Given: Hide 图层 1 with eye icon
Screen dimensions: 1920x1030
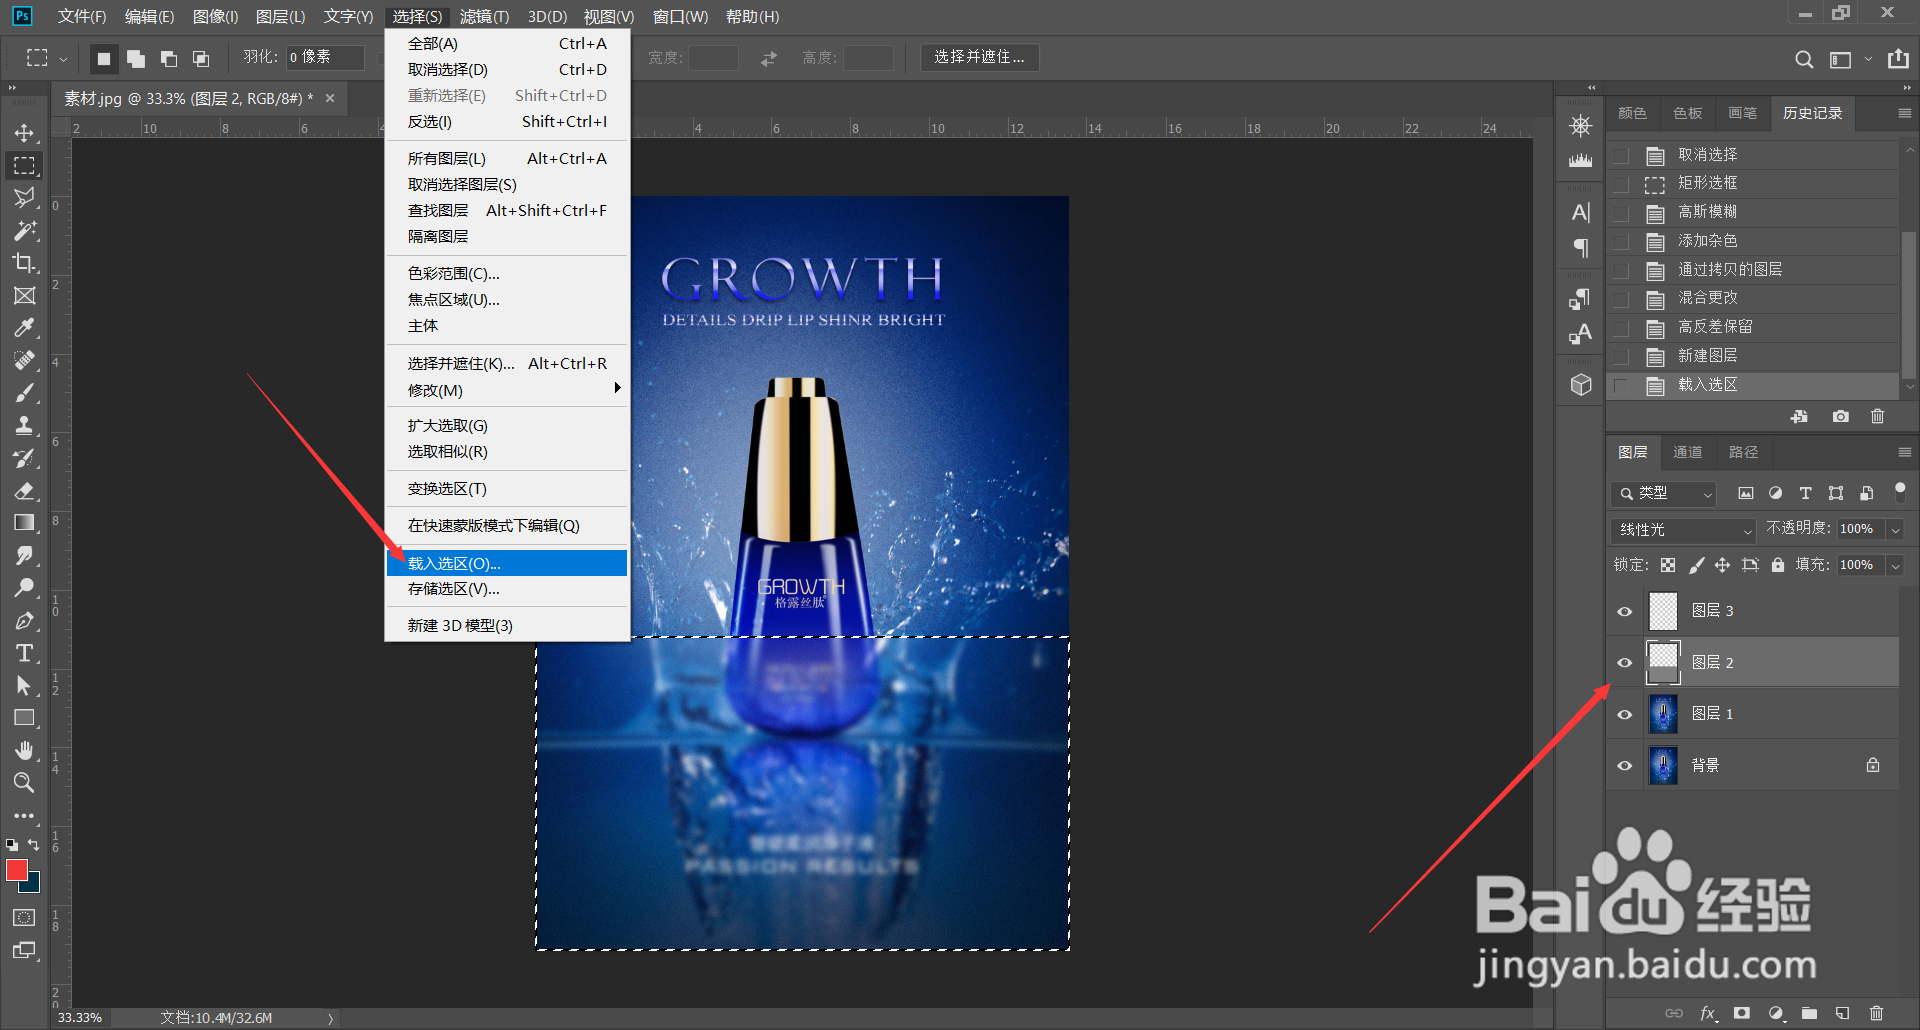Looking at the screenshot, I should tap(1625, 714).
